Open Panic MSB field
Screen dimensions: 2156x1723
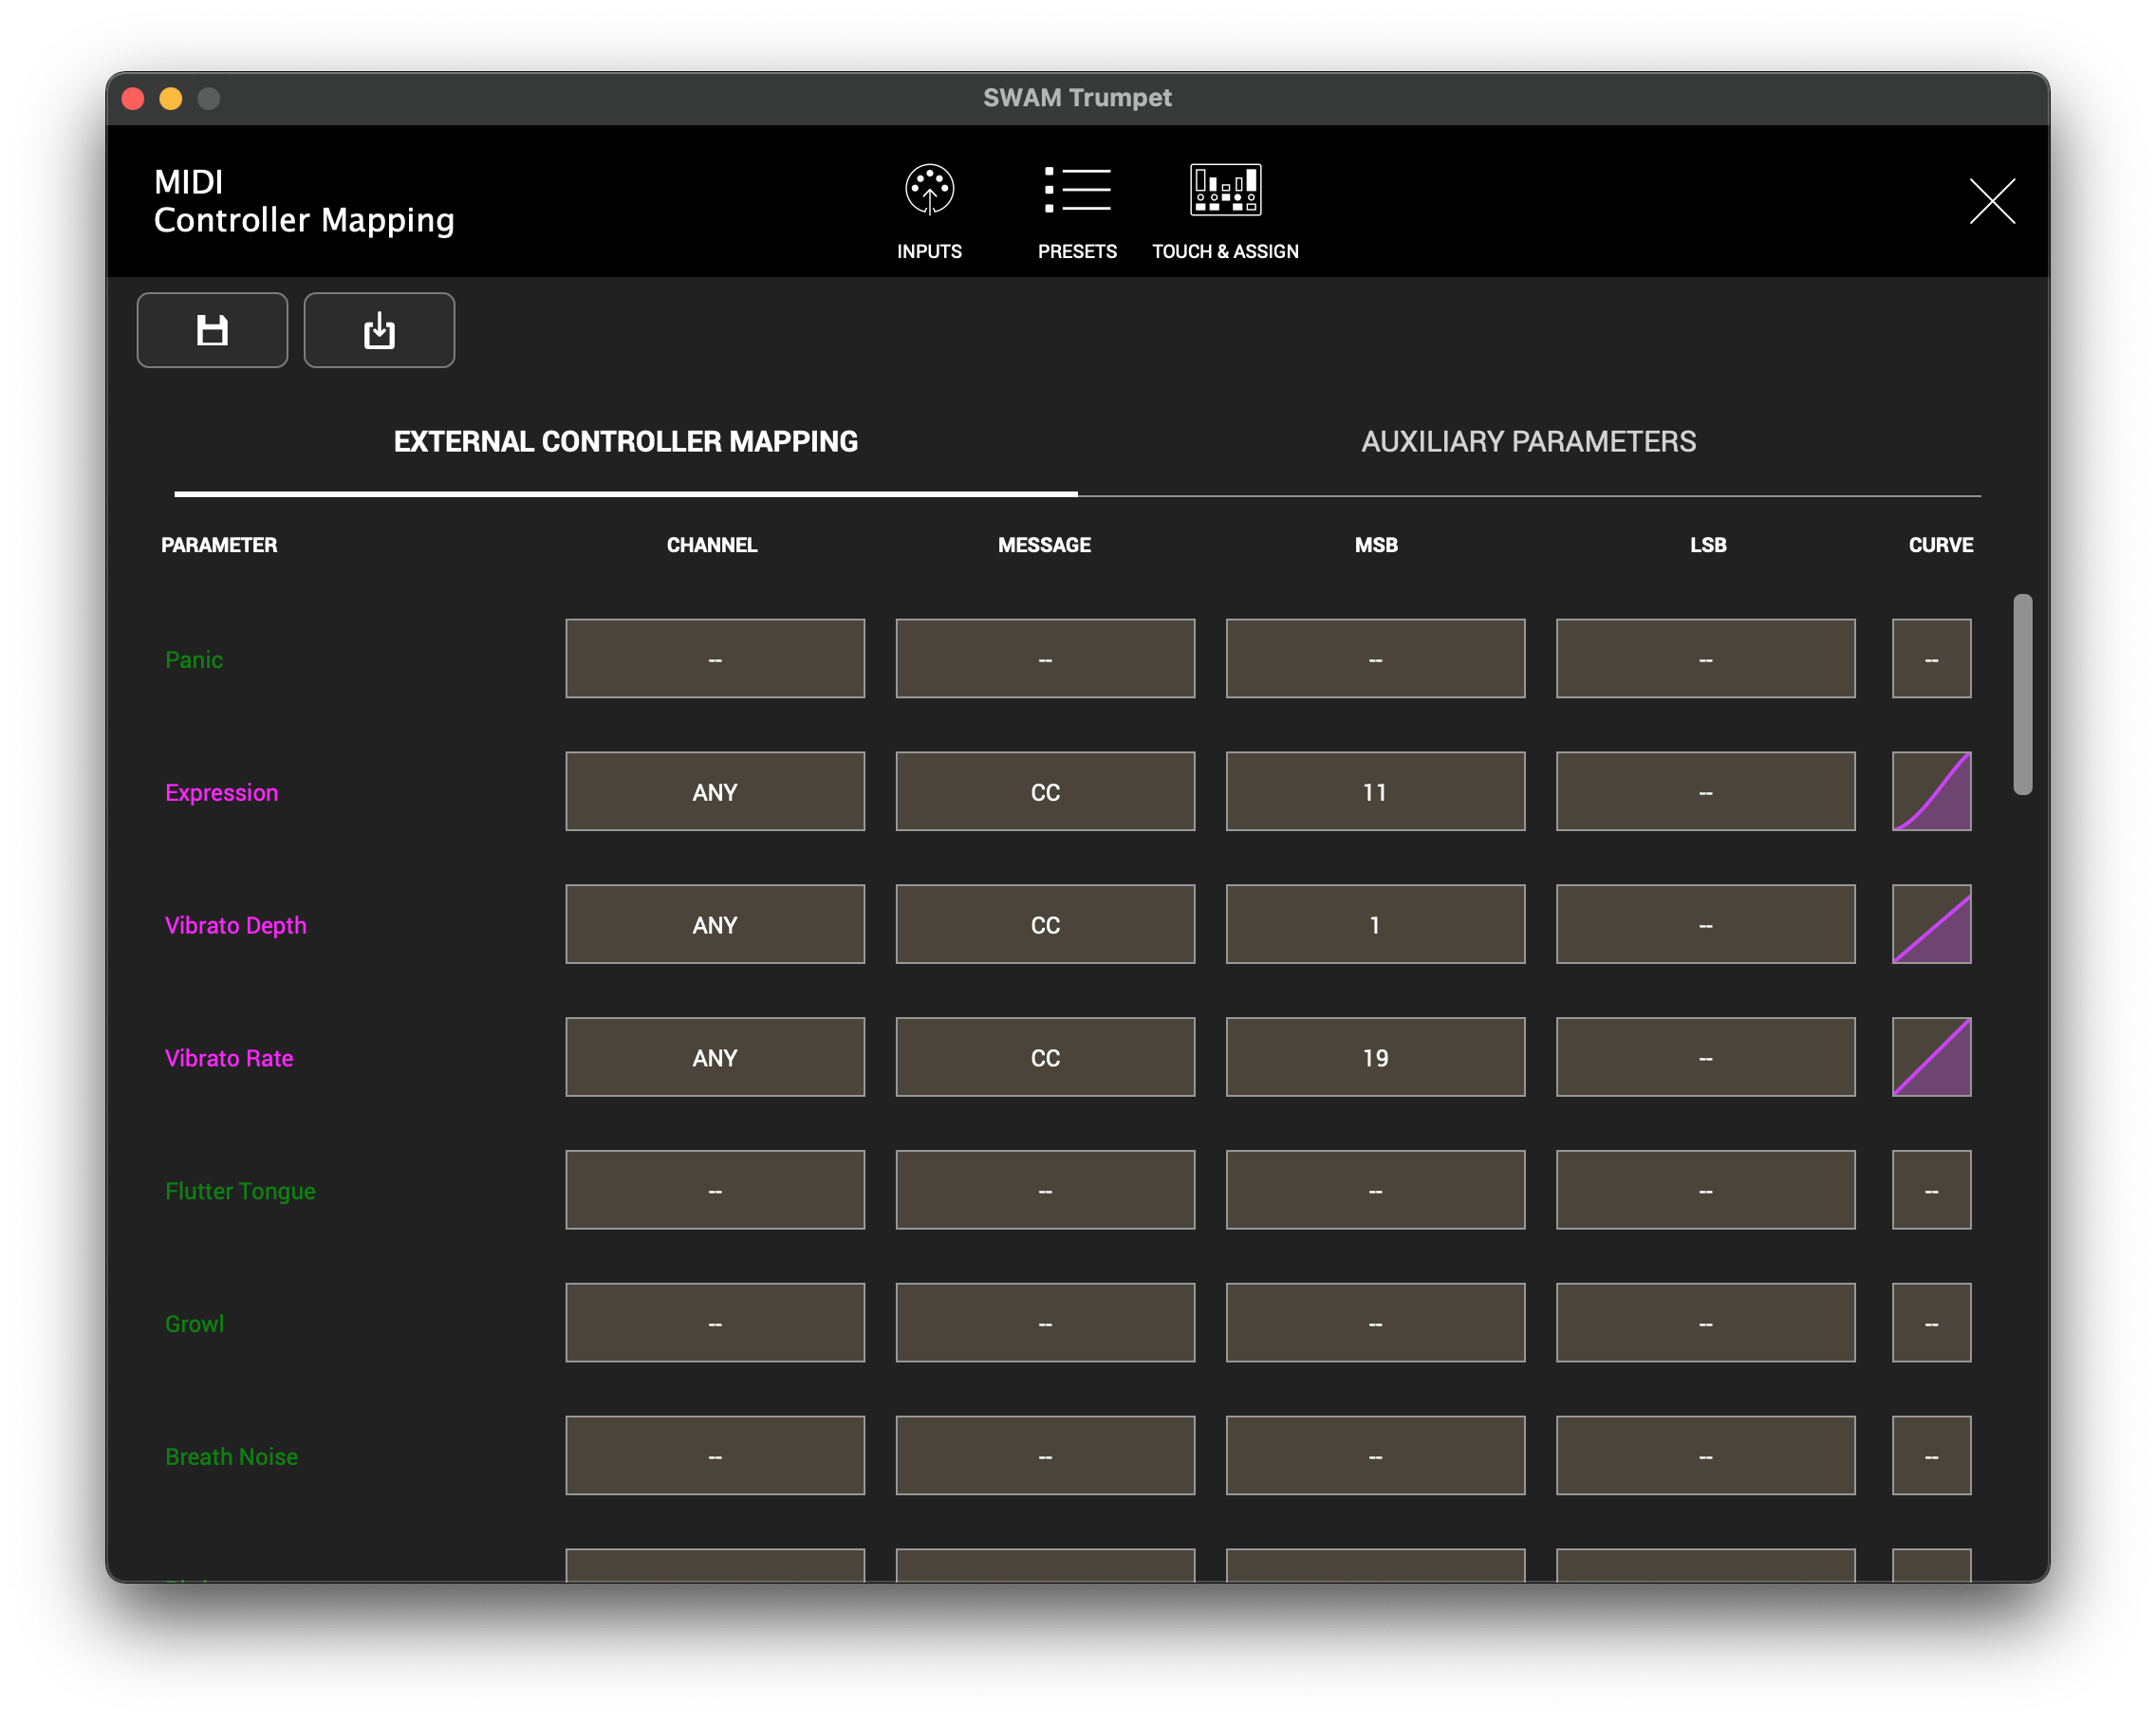tap(1375, 658)
